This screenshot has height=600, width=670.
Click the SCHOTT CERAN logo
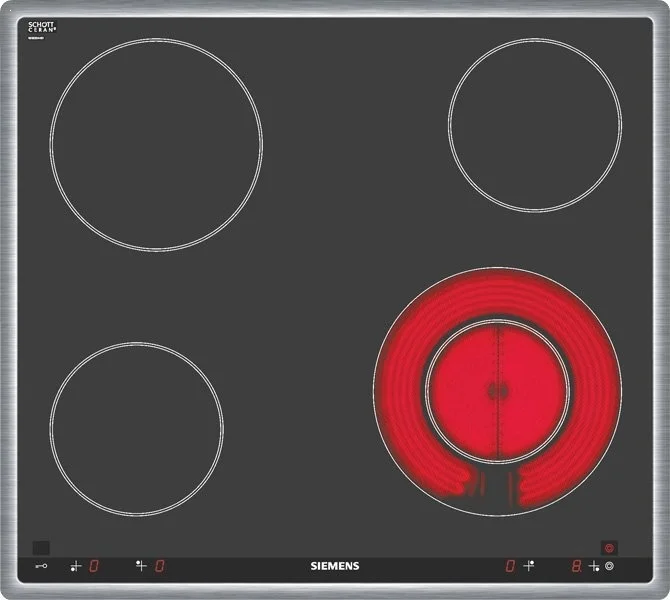42,28
